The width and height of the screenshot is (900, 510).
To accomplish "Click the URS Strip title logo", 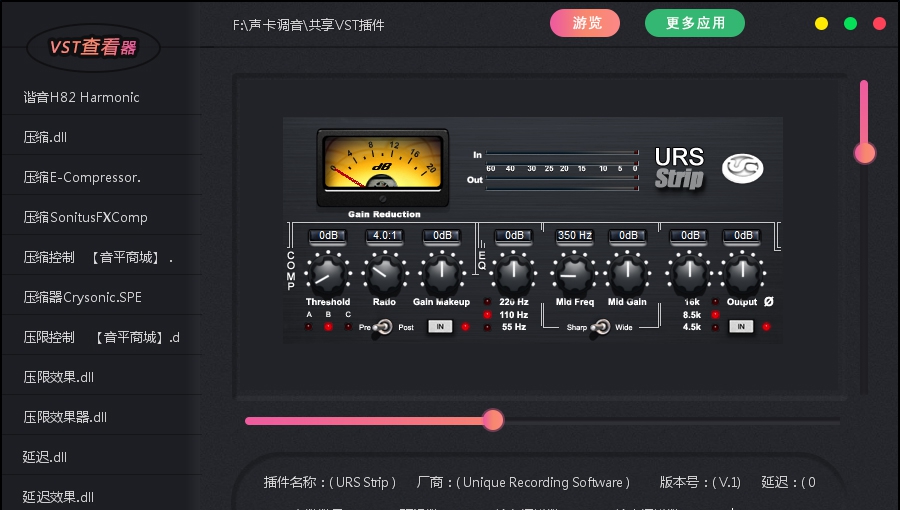I will 680,168.
